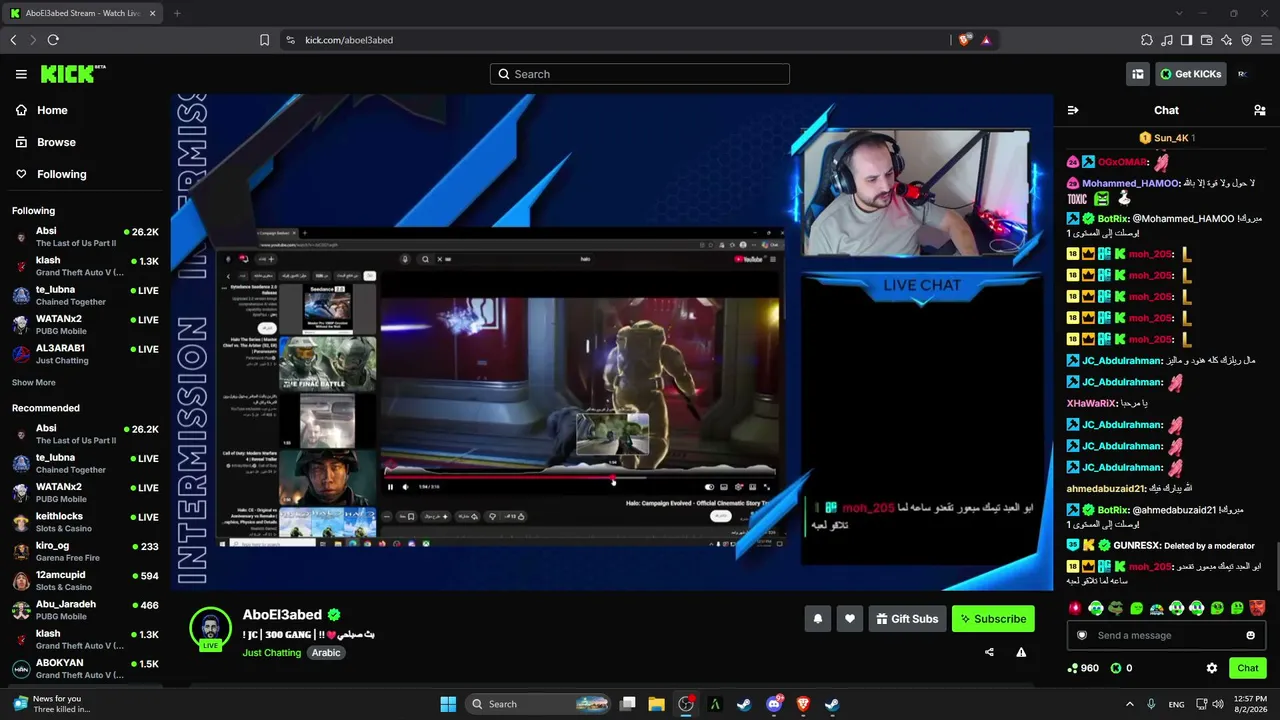Open AL3ARAB1 channel in the Following list
Screen dimensions: 1280x720
(86, 354)
